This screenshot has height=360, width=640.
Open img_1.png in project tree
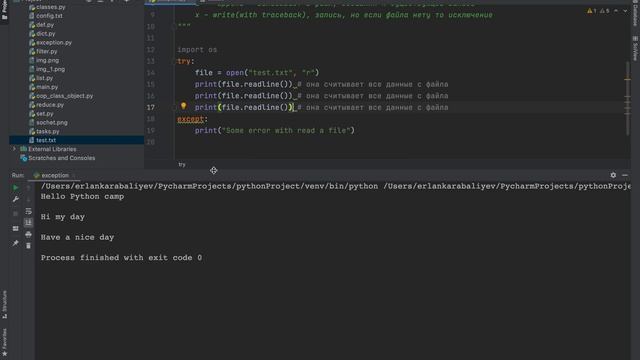tap(50, 69)
